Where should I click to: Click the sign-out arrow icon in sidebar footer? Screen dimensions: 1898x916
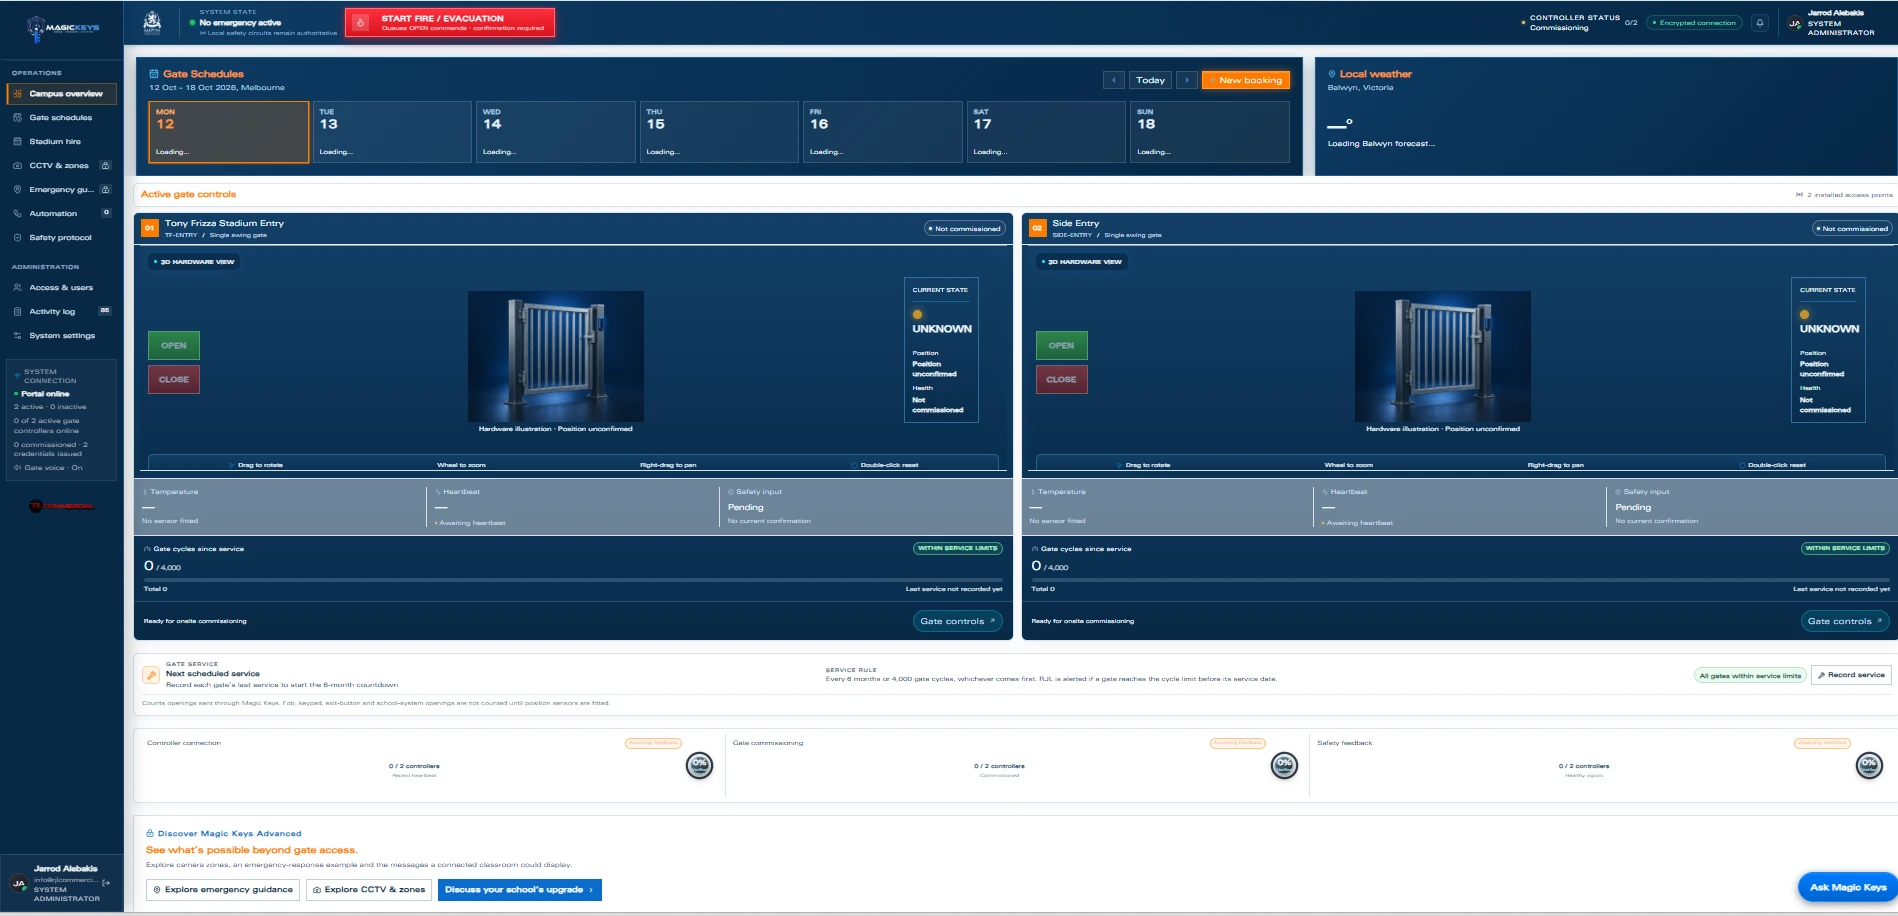tap(106, 883)
